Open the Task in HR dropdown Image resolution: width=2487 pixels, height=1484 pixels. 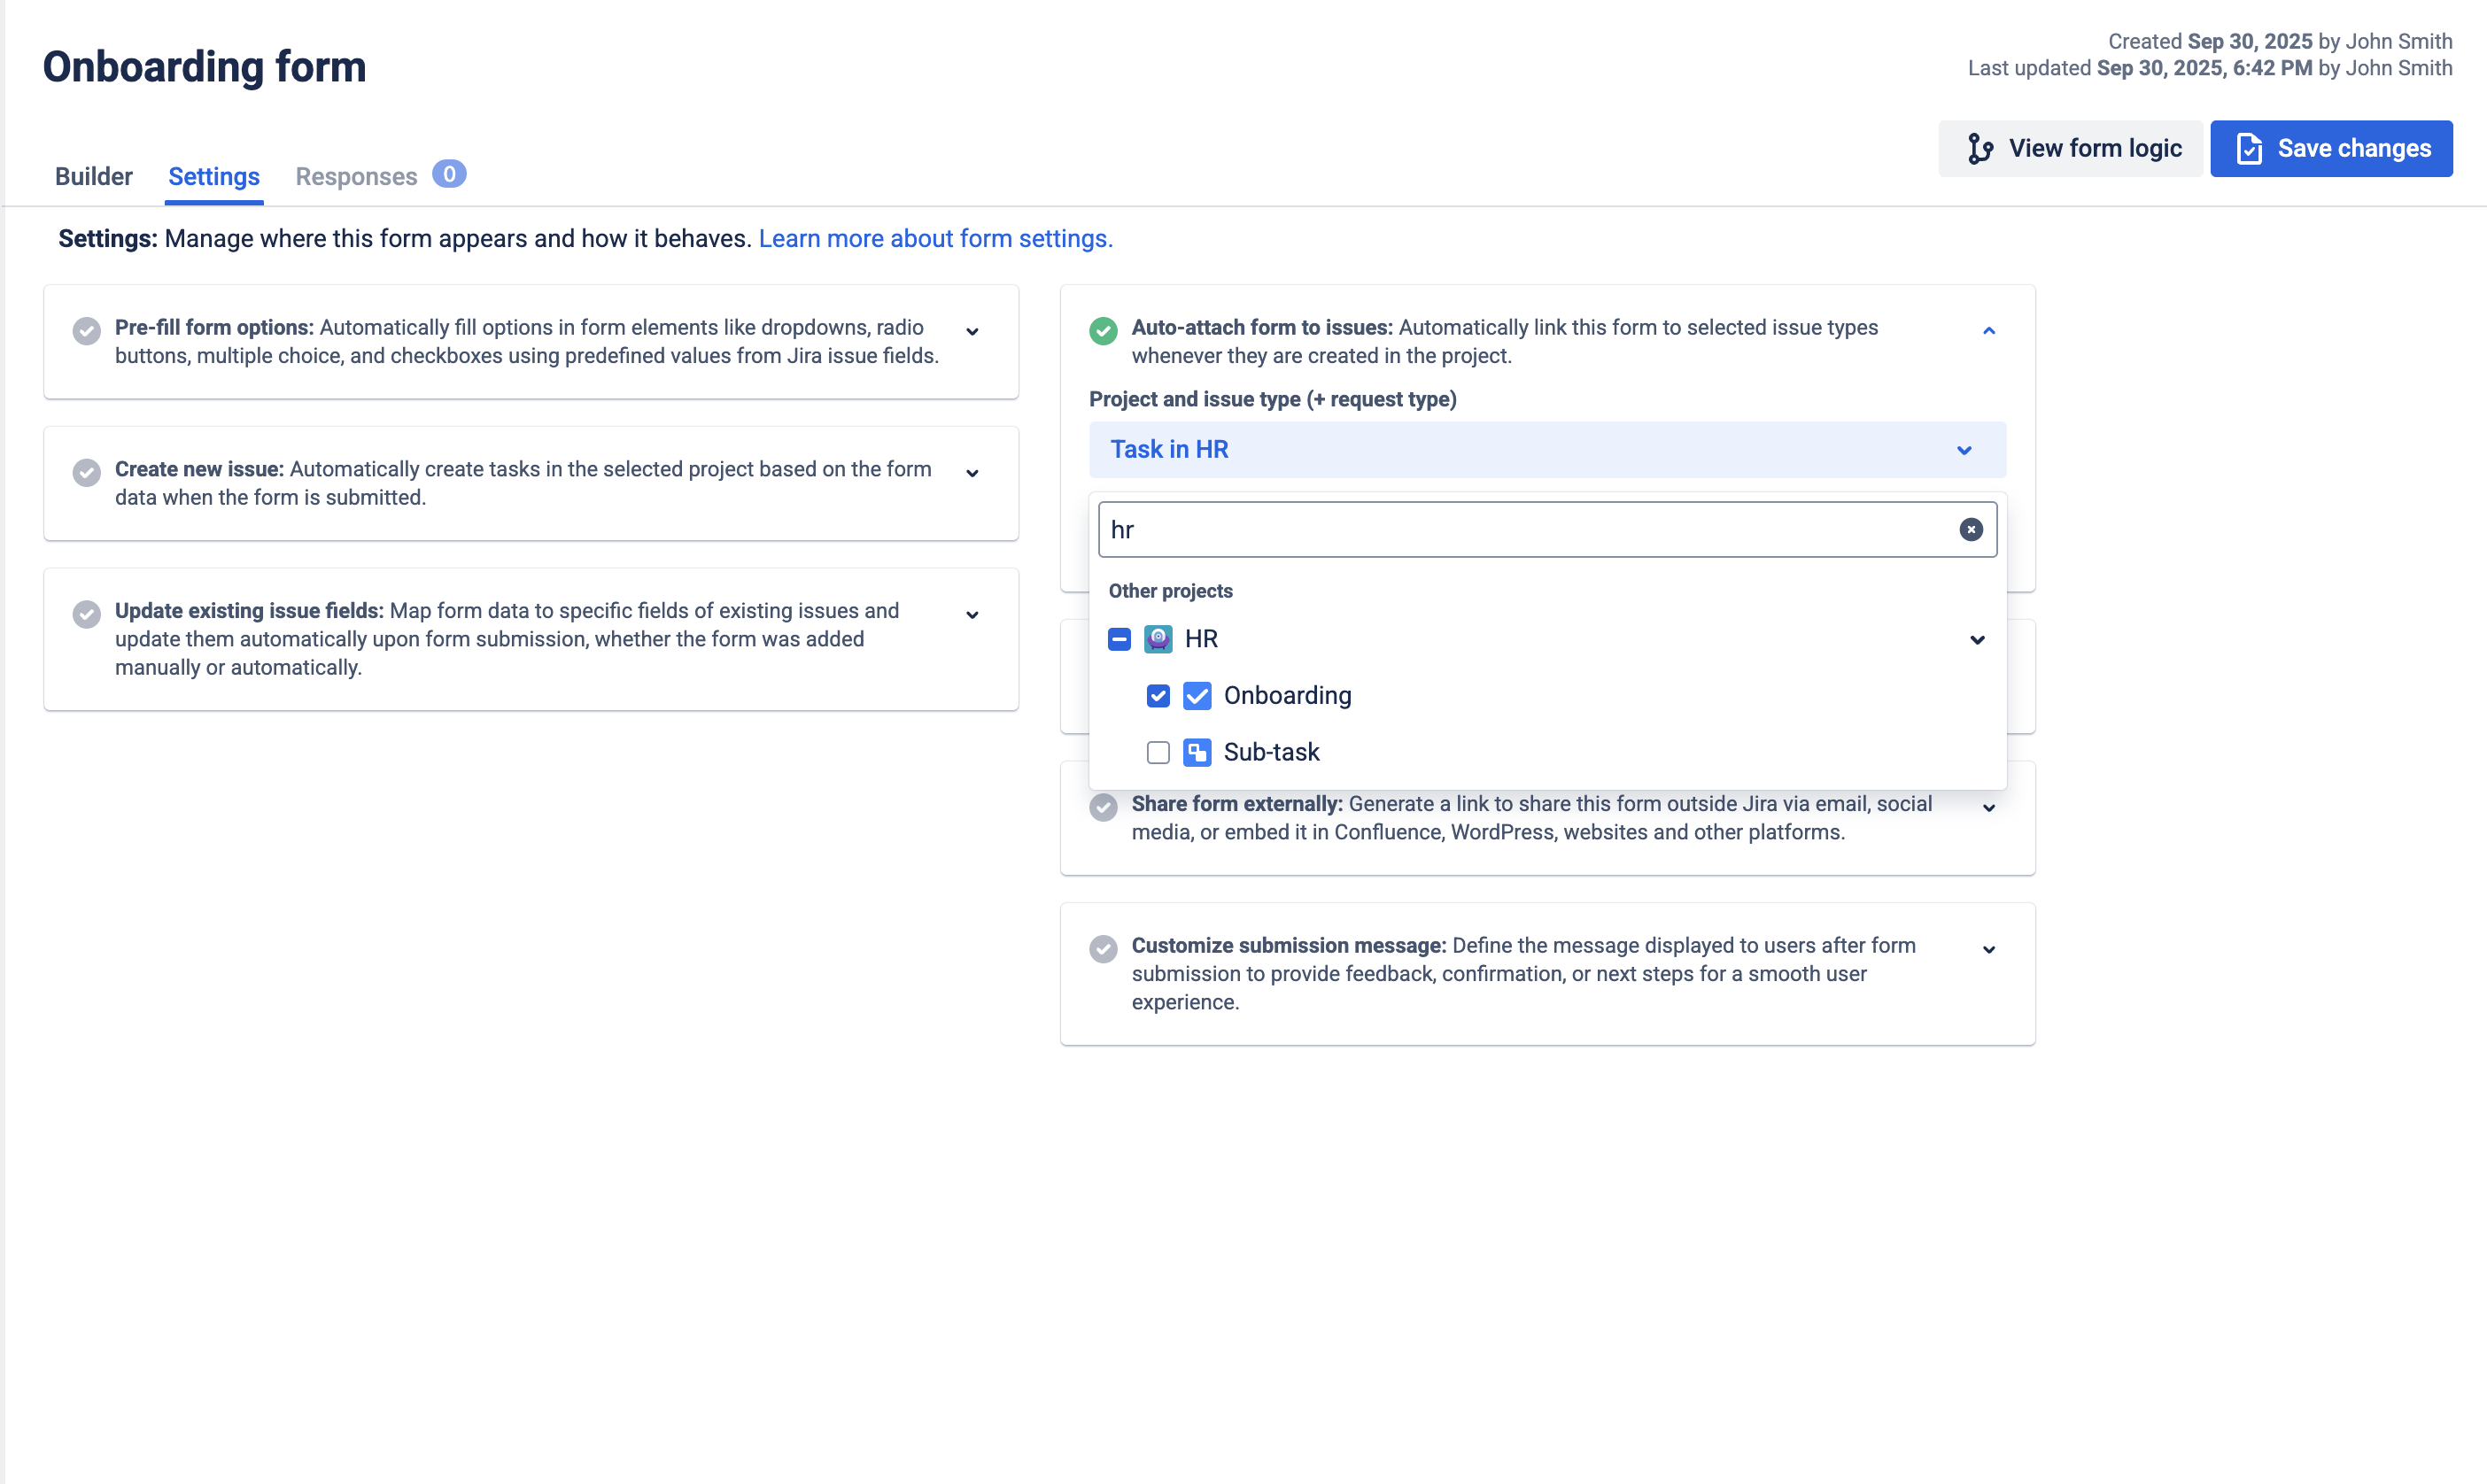point(1546,449)
